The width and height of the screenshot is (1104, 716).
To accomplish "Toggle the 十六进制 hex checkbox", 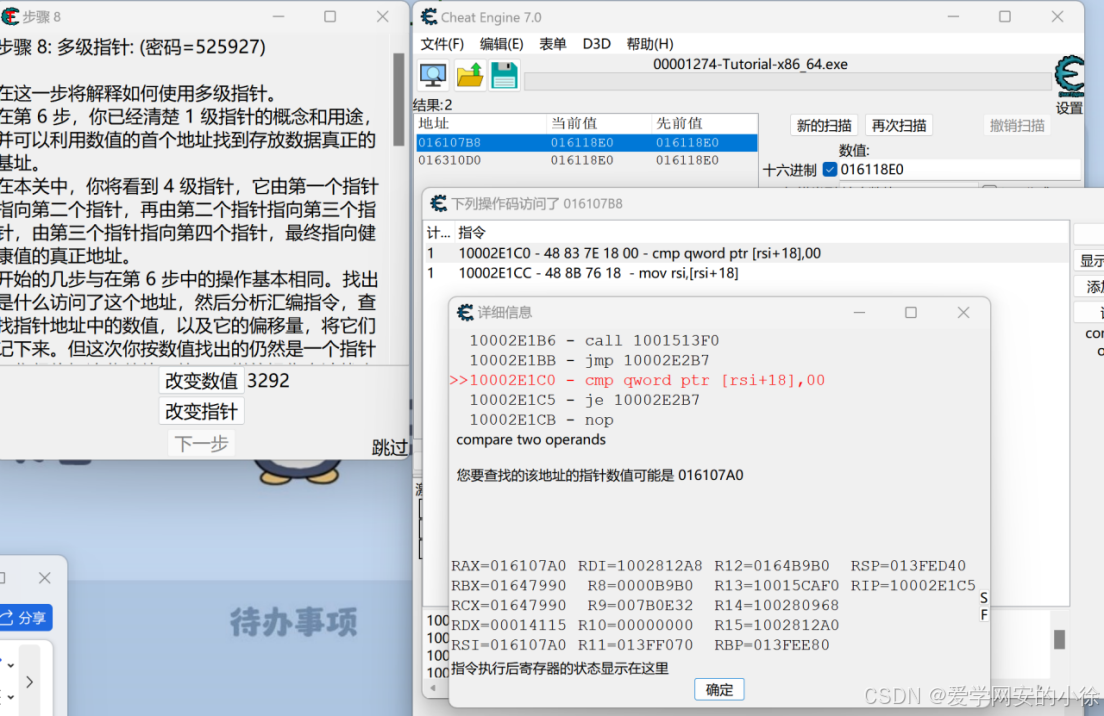I will (x=829, y=170).
